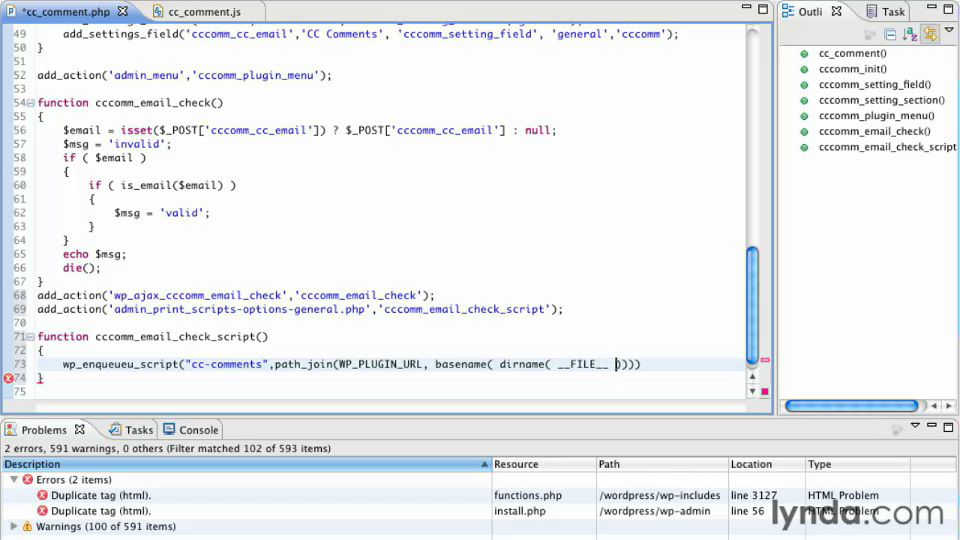Click outline scroll right arrow
Viewport: 960px width, 540px height.
[x=949, y=406]
